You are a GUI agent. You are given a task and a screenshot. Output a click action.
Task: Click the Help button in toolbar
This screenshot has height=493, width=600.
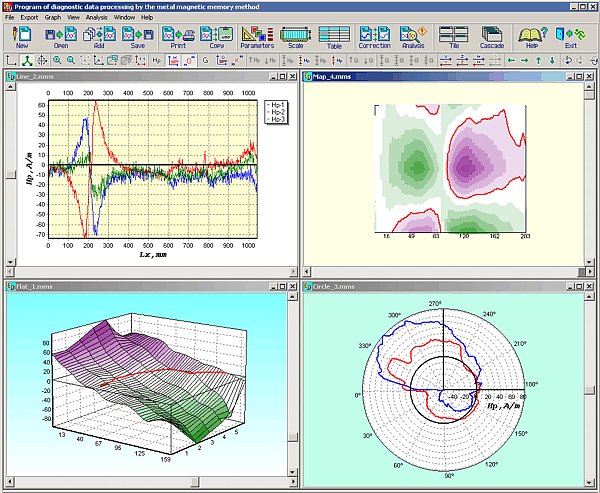(x=531, y=38)
